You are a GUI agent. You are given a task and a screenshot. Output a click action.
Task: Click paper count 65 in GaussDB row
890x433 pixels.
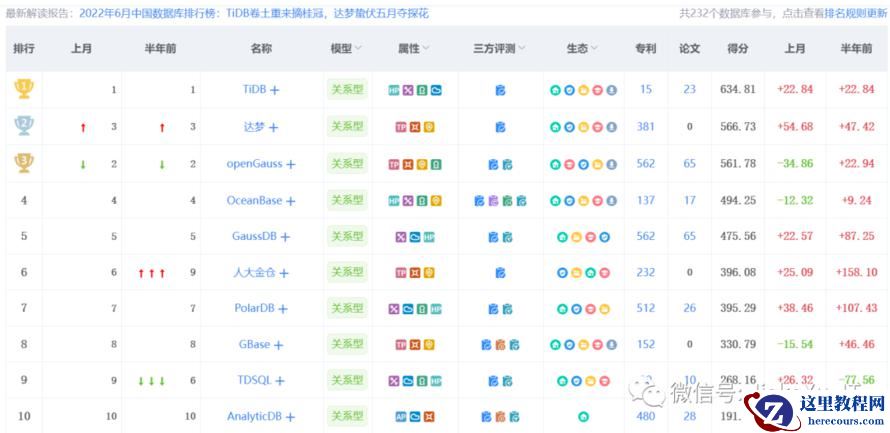[690, 236]
